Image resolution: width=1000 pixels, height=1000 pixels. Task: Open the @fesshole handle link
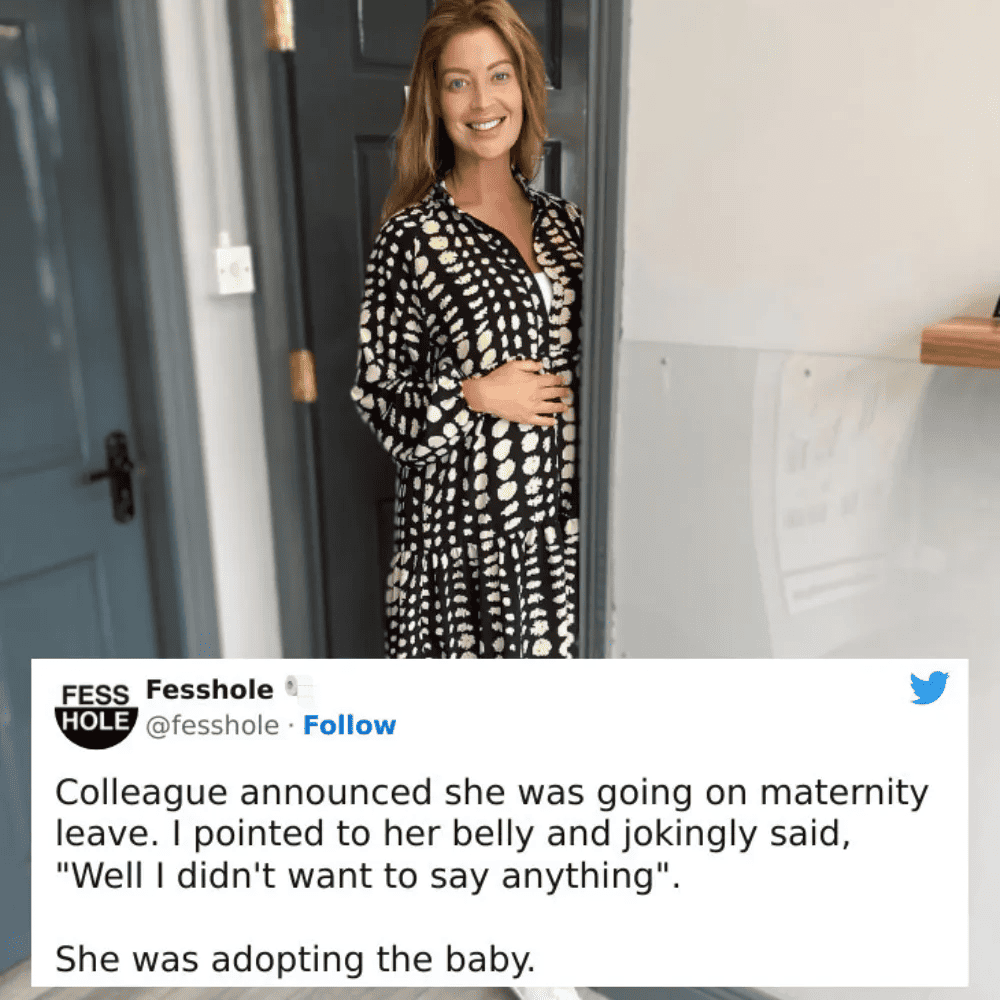(x=212, y=726)
